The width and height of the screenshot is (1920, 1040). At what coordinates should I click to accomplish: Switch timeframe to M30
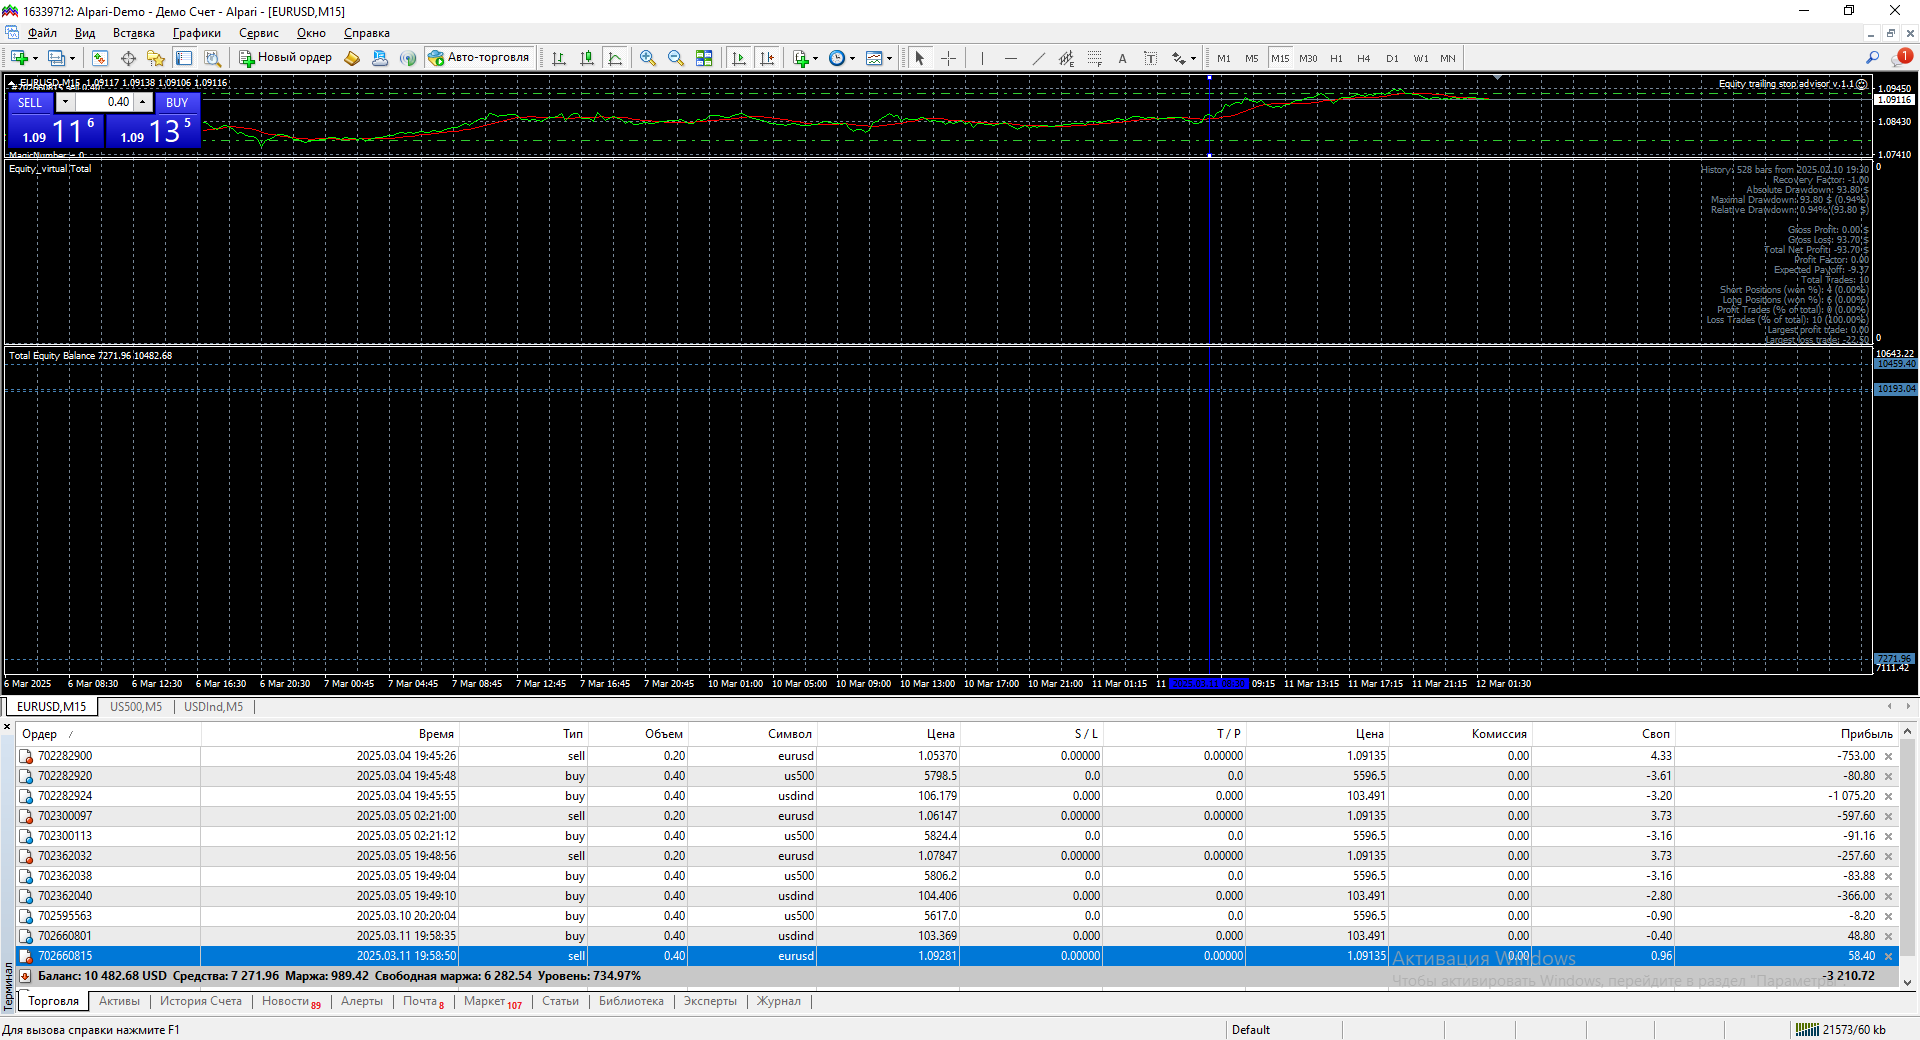coord(1308,58)
